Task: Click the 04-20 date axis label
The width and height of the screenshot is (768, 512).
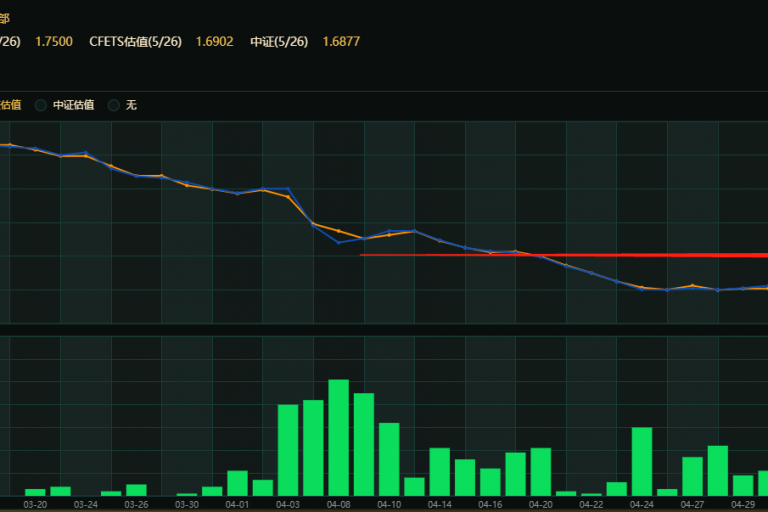Action: click(x=541, y=505)
